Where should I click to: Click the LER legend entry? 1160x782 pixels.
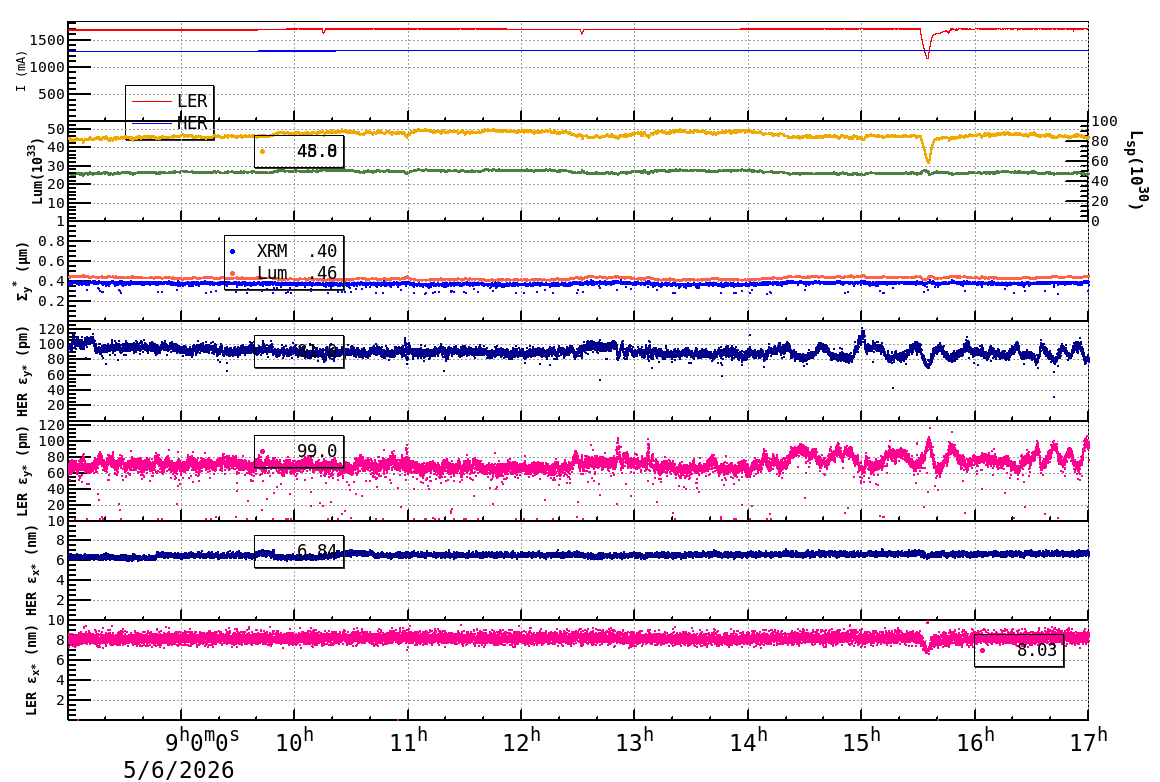pos(169,101)
